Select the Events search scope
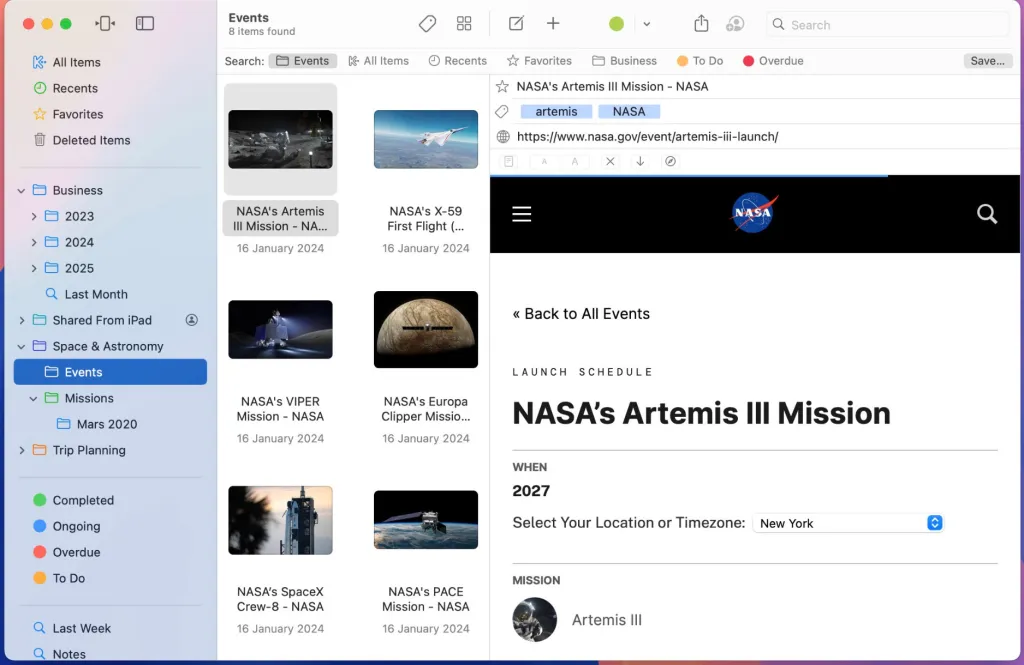 point(303,61)
